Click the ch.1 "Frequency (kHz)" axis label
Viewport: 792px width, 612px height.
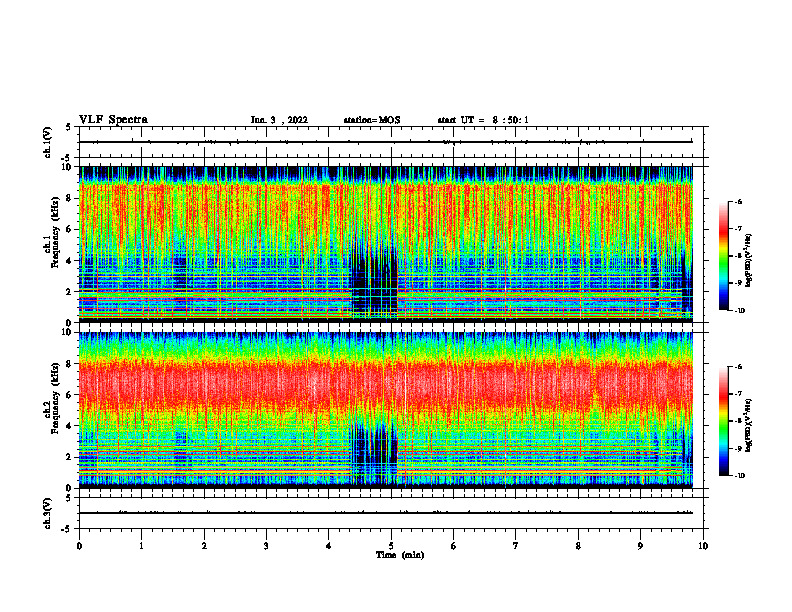pyautogui.click(x=55, y=232)
